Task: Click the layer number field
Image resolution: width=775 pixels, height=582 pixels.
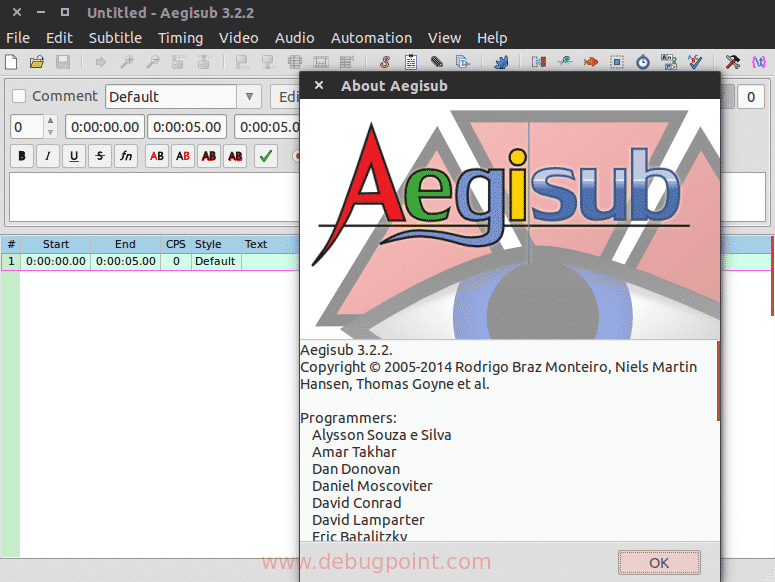Action: (27, 127)
